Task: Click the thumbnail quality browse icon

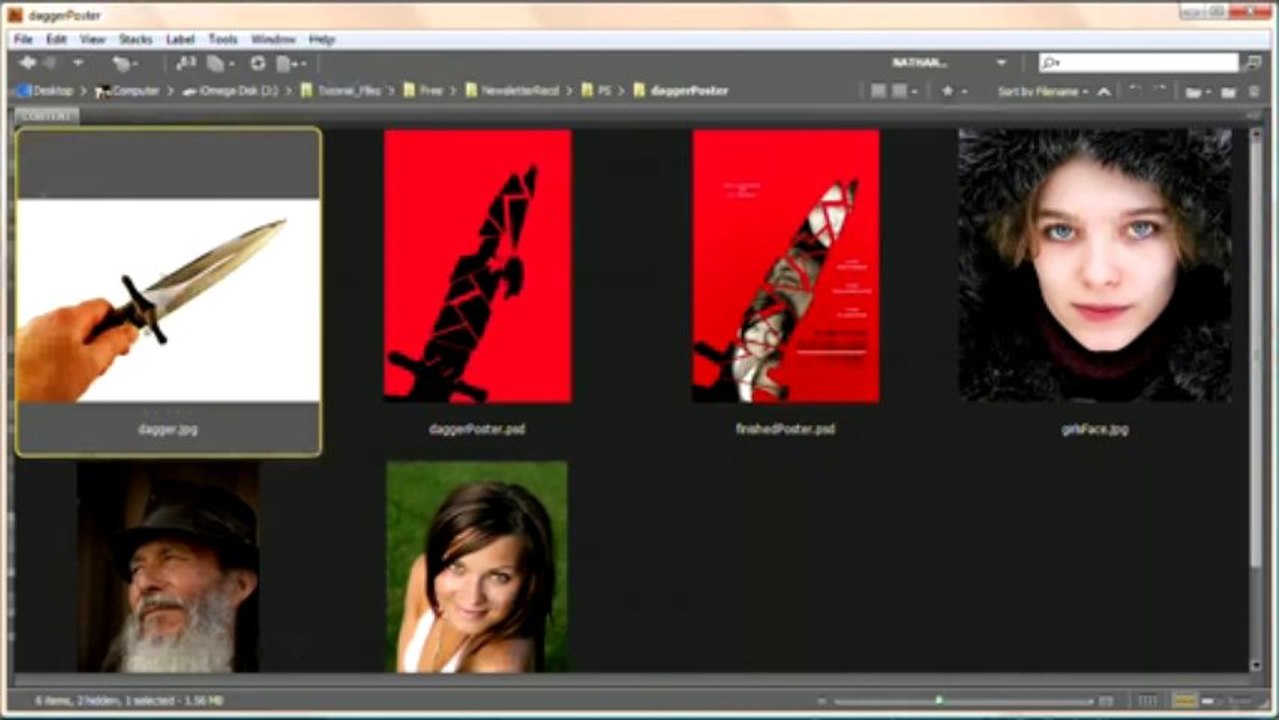Action: (x=878, y=91)
